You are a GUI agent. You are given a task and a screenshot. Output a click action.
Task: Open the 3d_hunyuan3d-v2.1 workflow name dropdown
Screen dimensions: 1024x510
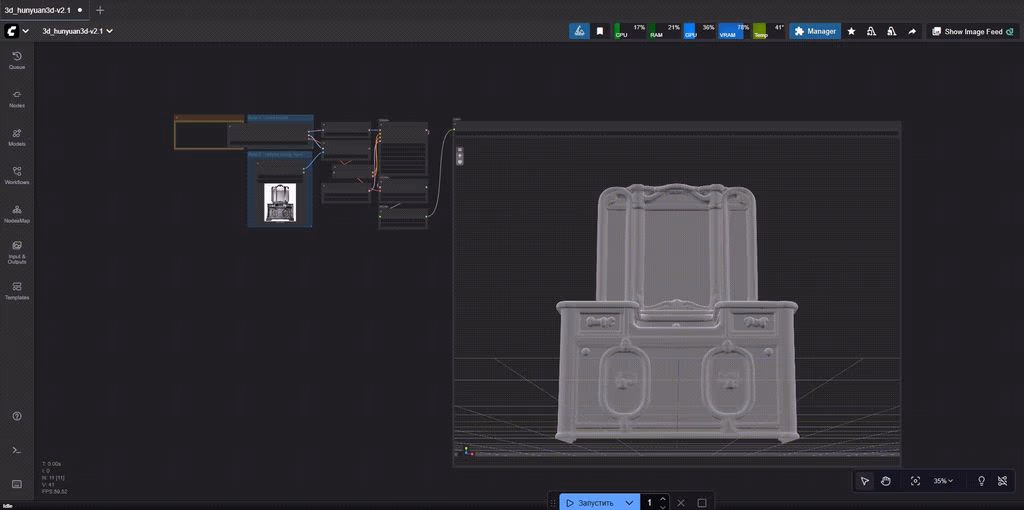[78, 31]
